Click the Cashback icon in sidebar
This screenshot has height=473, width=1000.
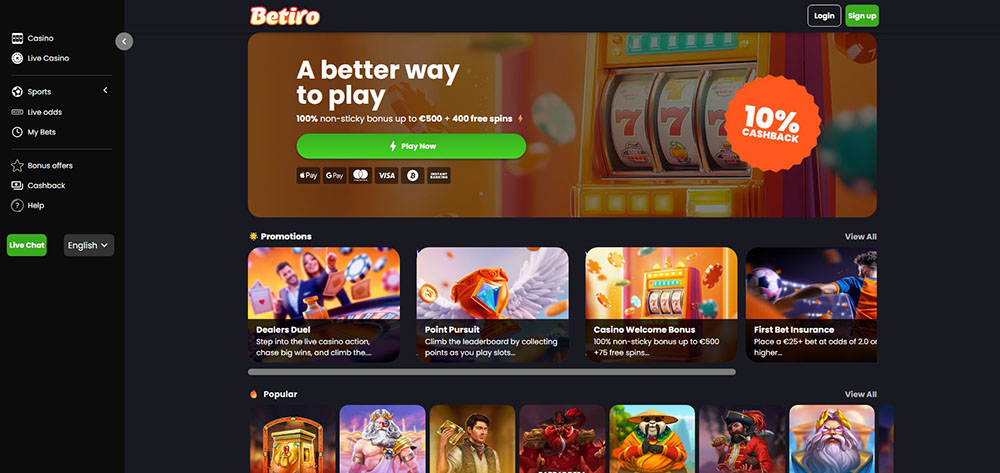[17, 186]
